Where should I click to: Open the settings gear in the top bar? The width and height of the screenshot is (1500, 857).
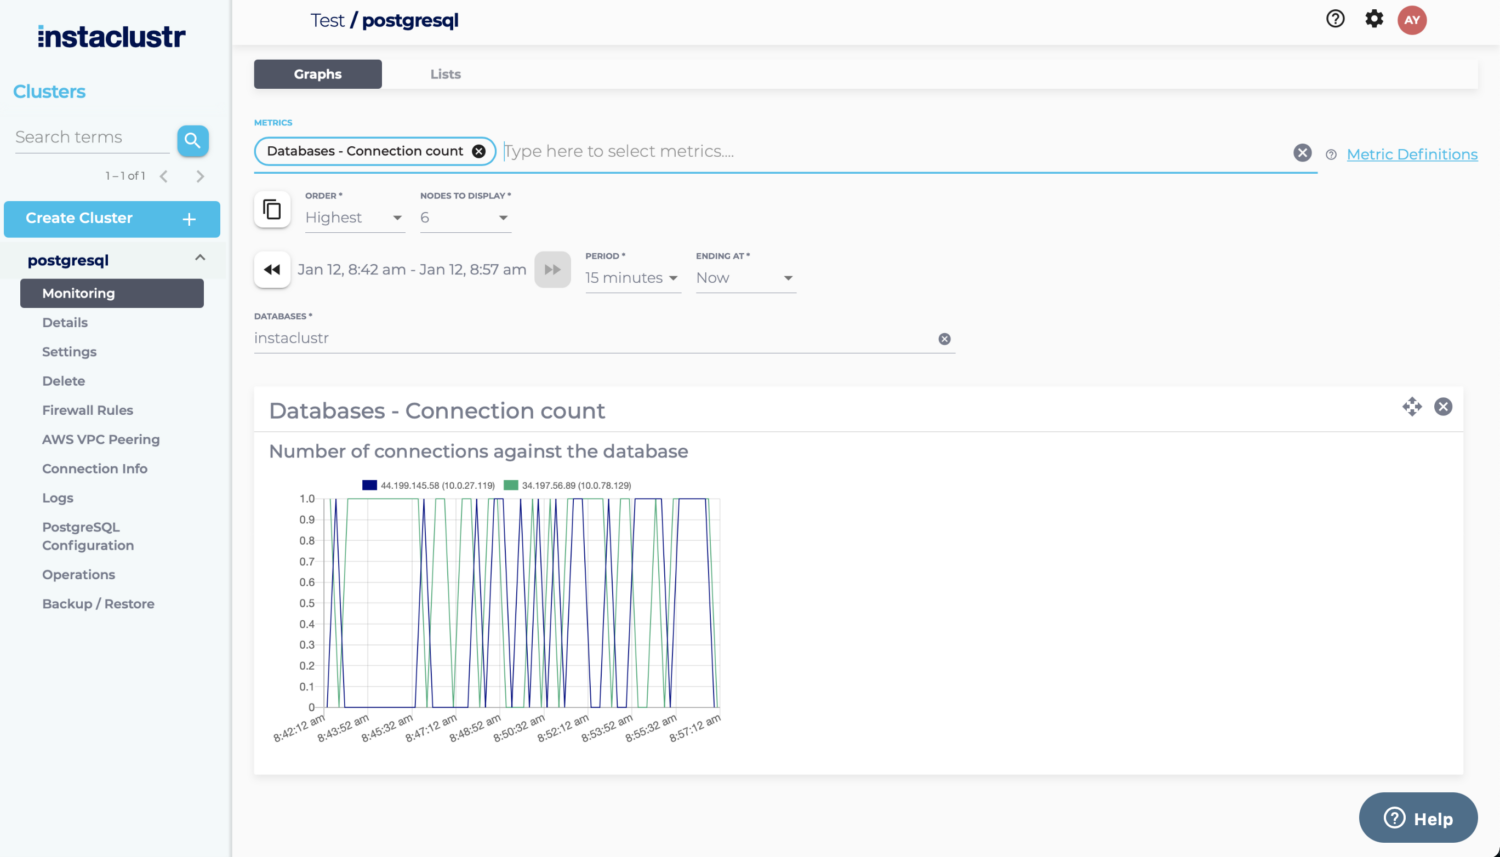[1374, 18]
